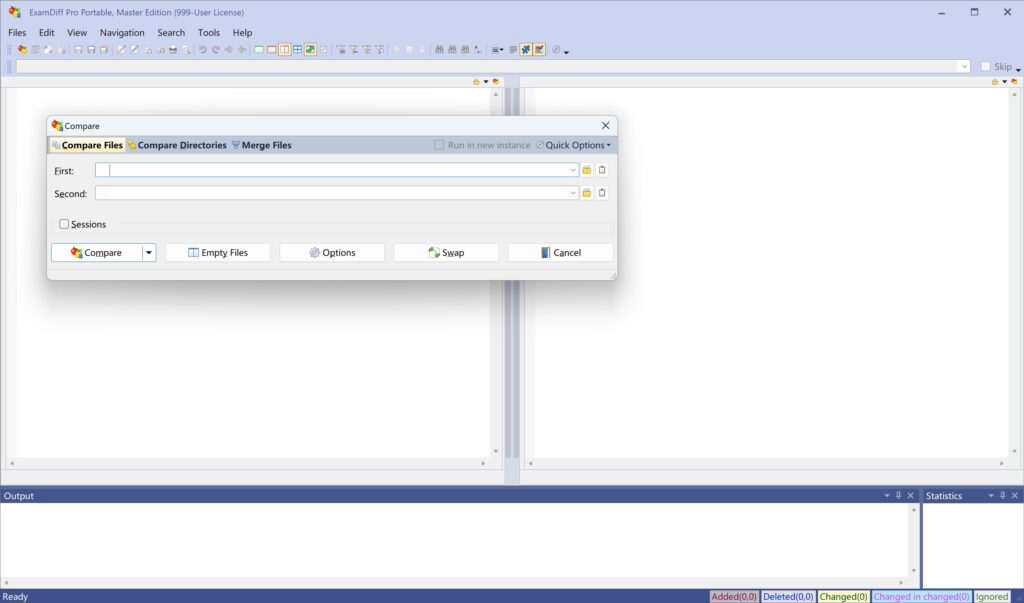Open the Compare button's dropdown arrow
1024x603 pixels.
coord(149,253)
